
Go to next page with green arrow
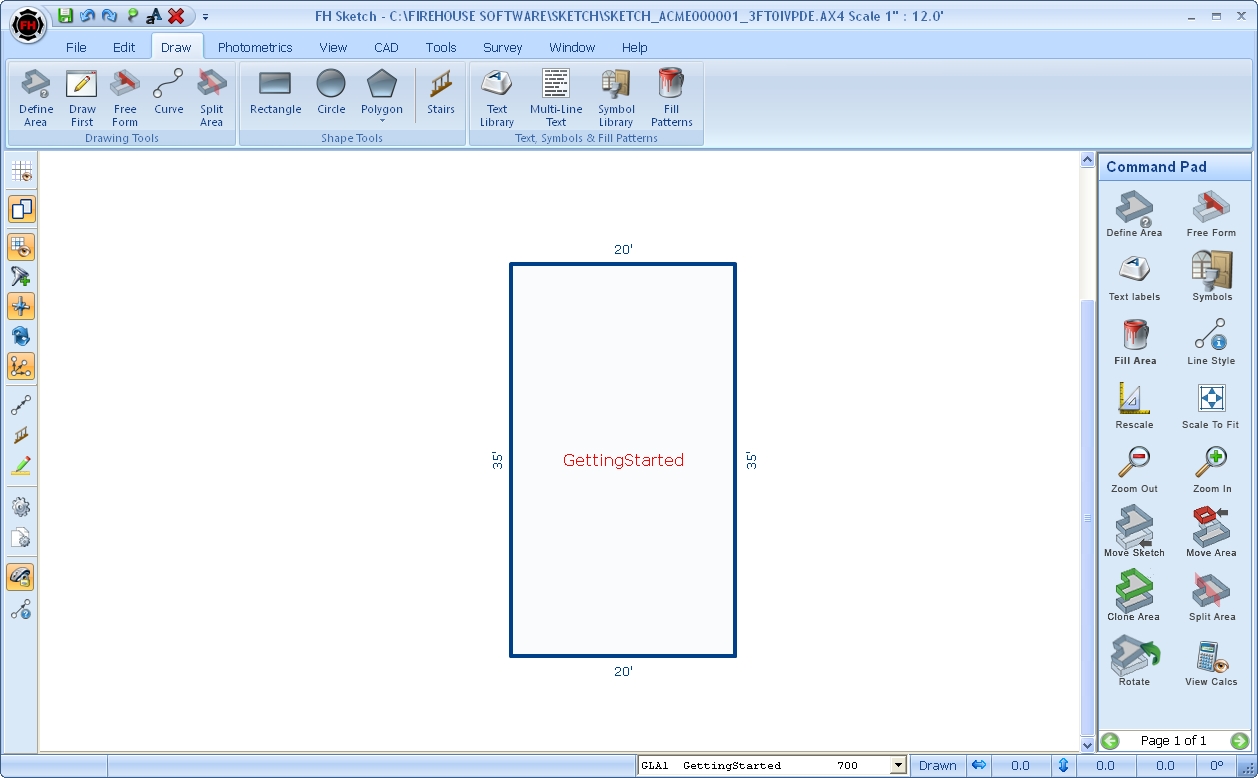[1239, 741]
